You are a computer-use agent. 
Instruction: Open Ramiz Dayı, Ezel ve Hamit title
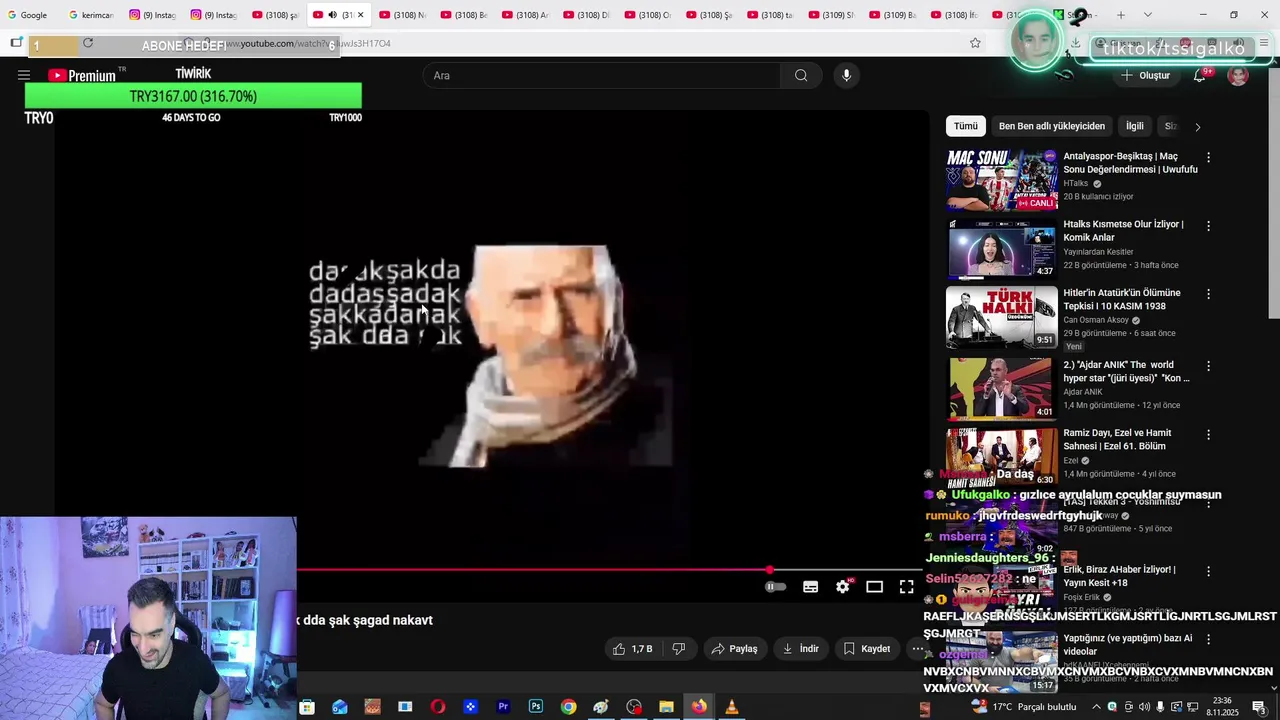pyautogui.click(x=1117, y=440)
